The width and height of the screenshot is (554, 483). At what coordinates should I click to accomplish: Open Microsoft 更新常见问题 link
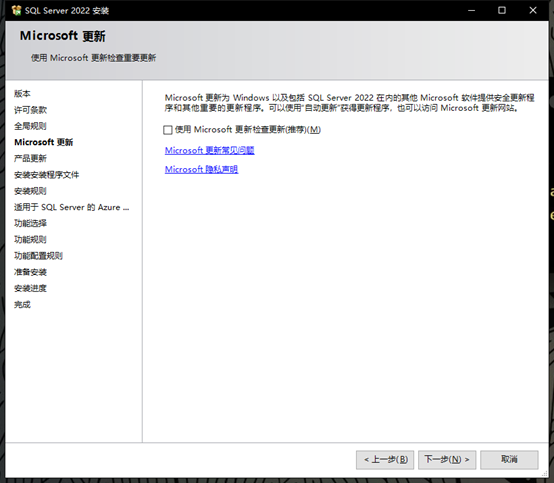[x=210, y=151]
